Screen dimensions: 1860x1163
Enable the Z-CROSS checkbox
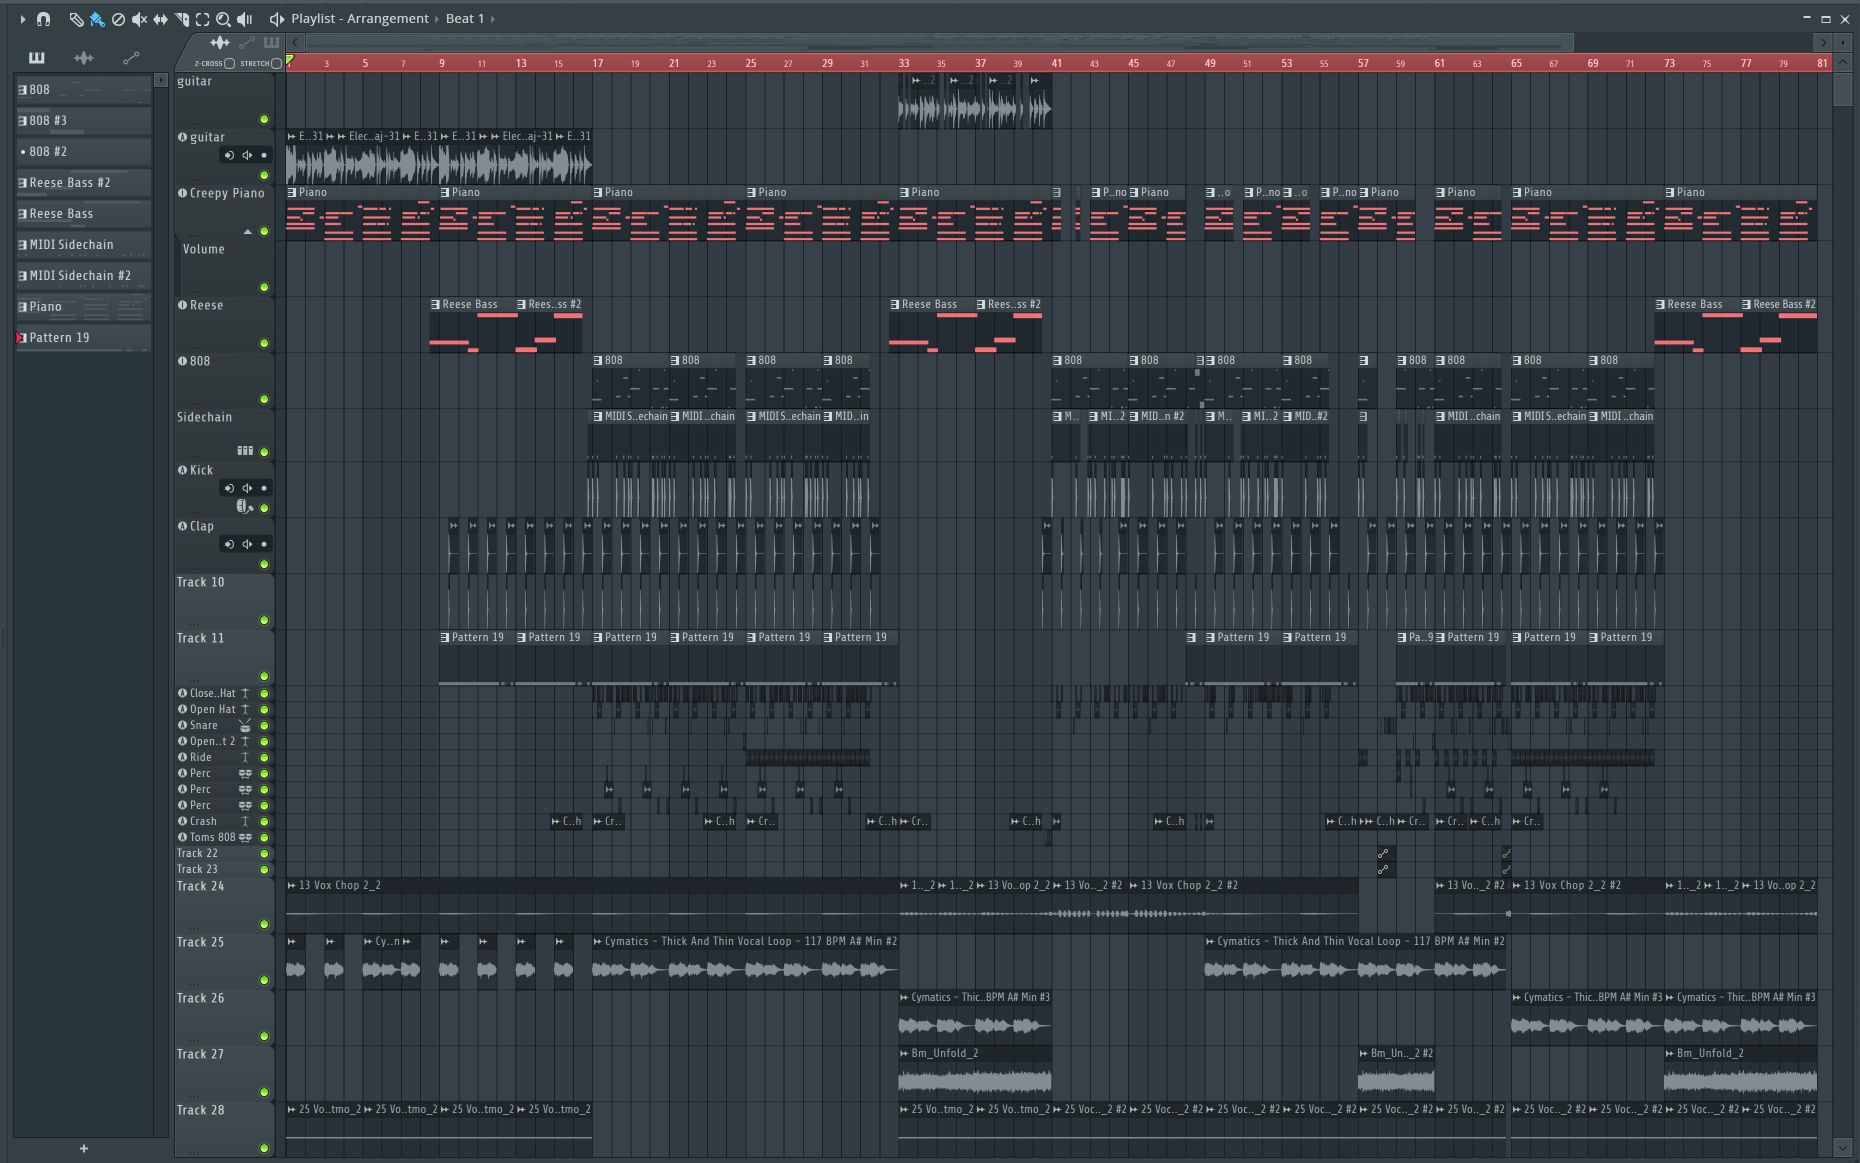click(x=230, y=63)
